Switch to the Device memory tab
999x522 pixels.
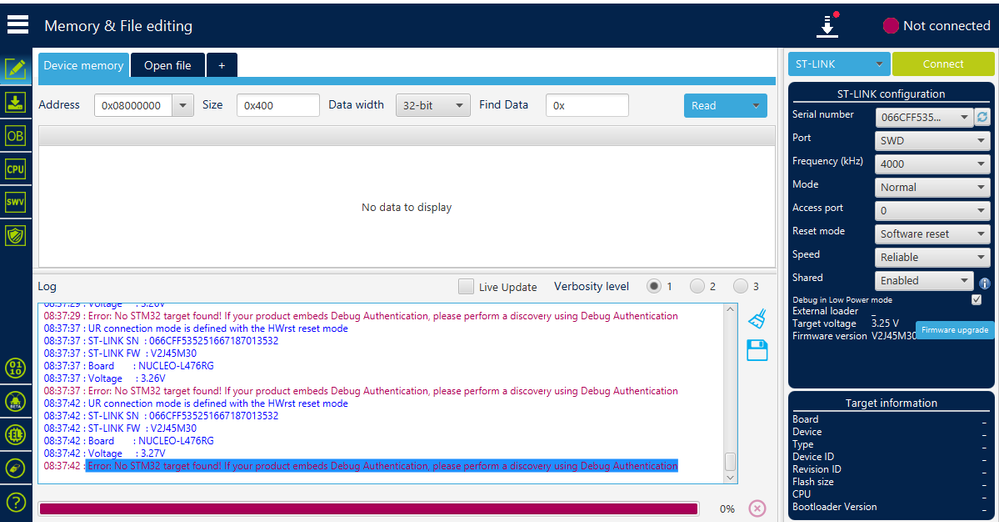83,65
